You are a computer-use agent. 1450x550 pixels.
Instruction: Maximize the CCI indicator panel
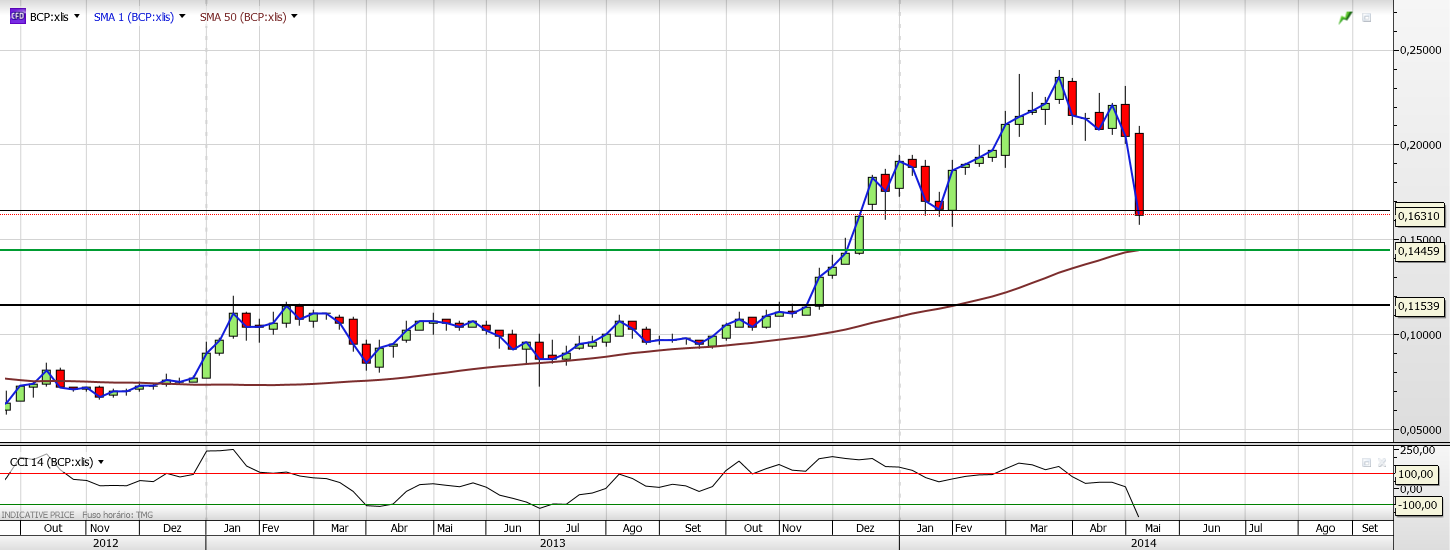click(x=1367, y=463)
